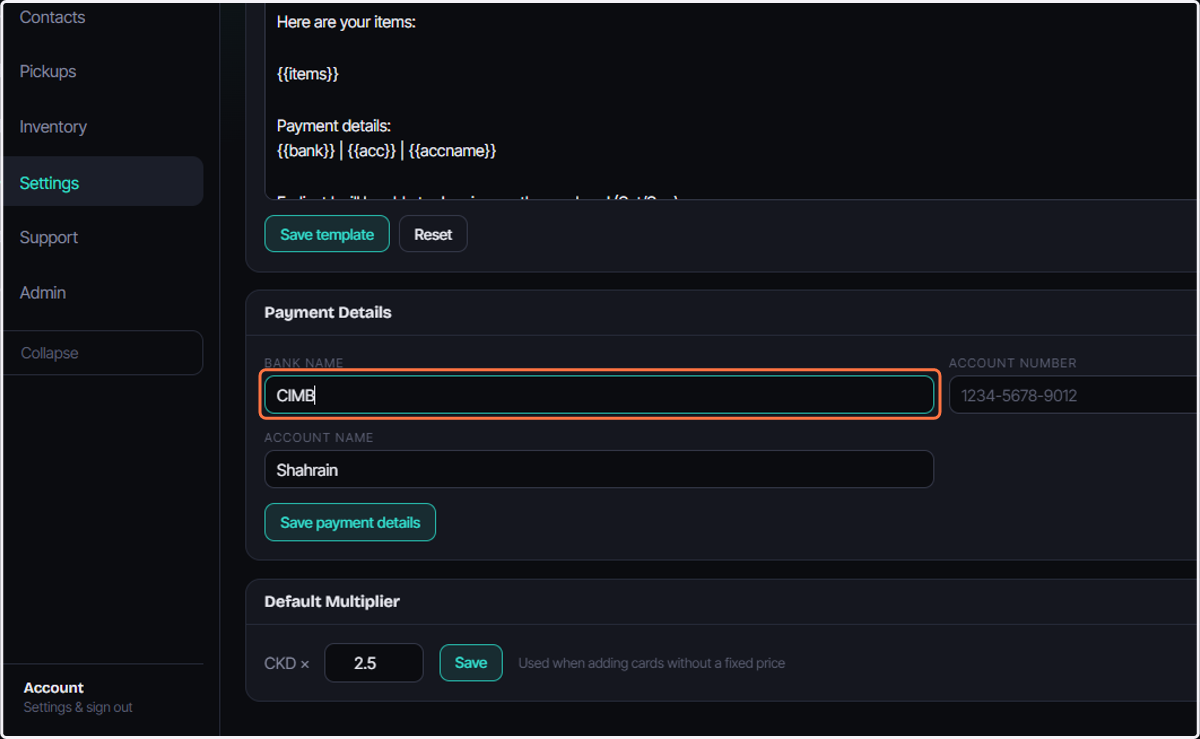The width and height of the screenshot is (1200, 739).
Task: Select the Settings sidebar item
Action: pyautogui.click(x=103, y=182)
